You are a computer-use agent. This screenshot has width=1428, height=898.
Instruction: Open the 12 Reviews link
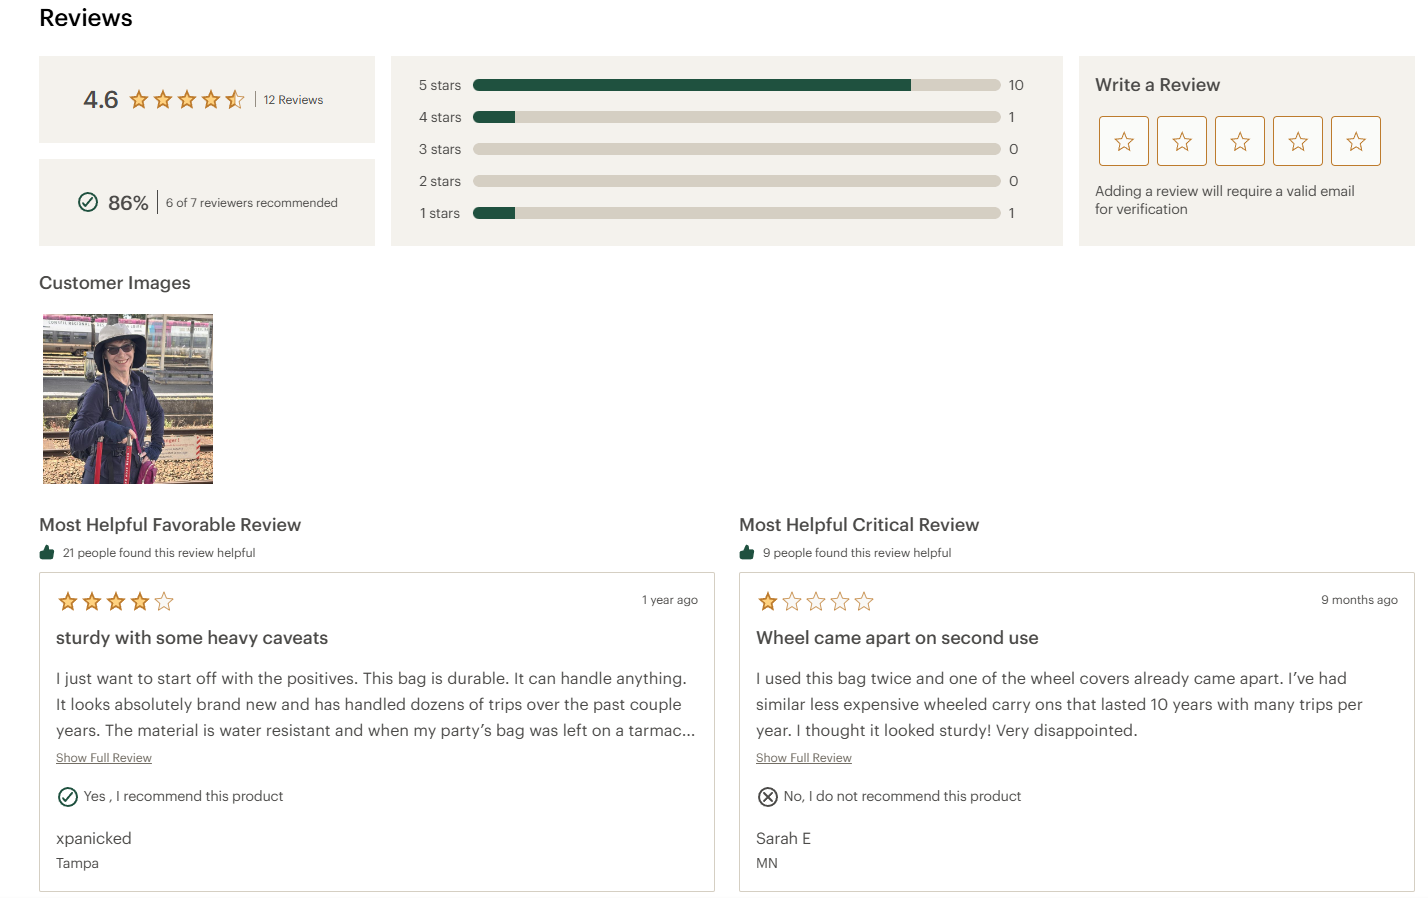293,99
